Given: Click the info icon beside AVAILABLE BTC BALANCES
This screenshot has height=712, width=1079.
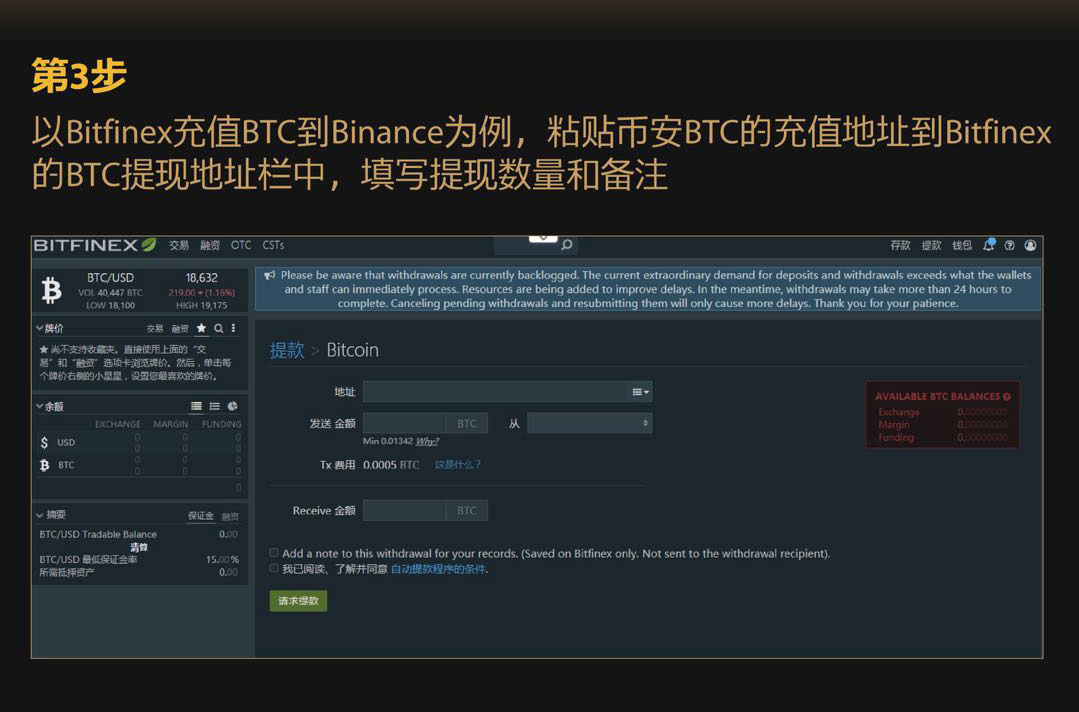Looking at the screenshot, I should (x=1007, y=396).
